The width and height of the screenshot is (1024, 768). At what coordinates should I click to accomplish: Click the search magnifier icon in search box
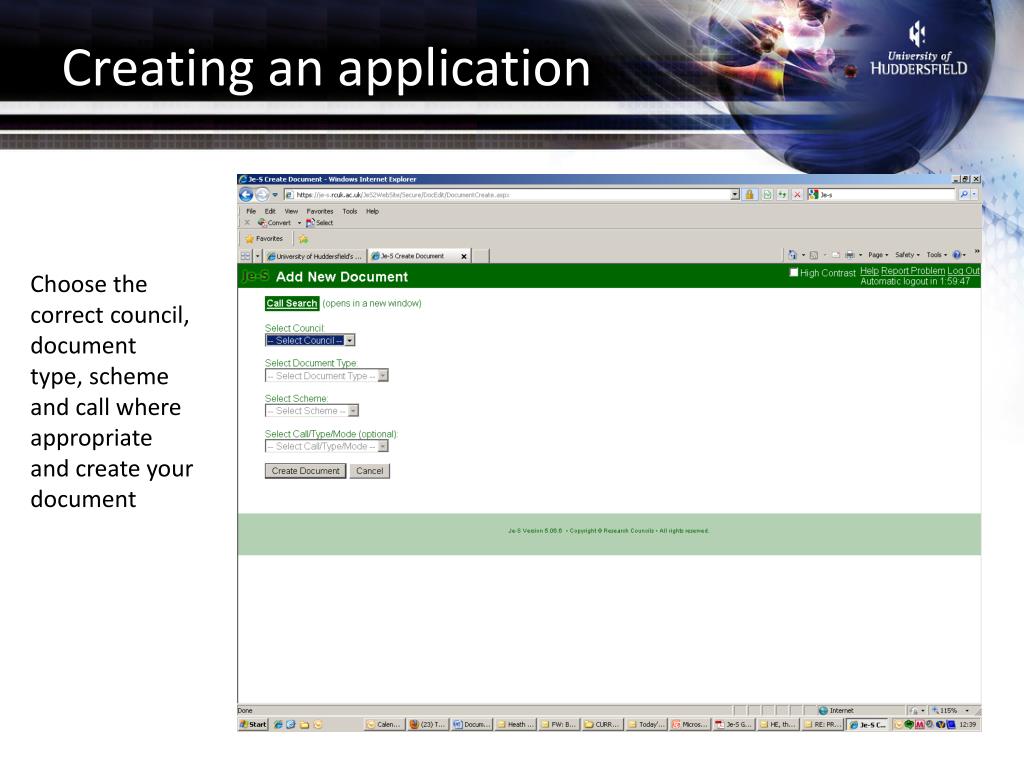[964, 195]
